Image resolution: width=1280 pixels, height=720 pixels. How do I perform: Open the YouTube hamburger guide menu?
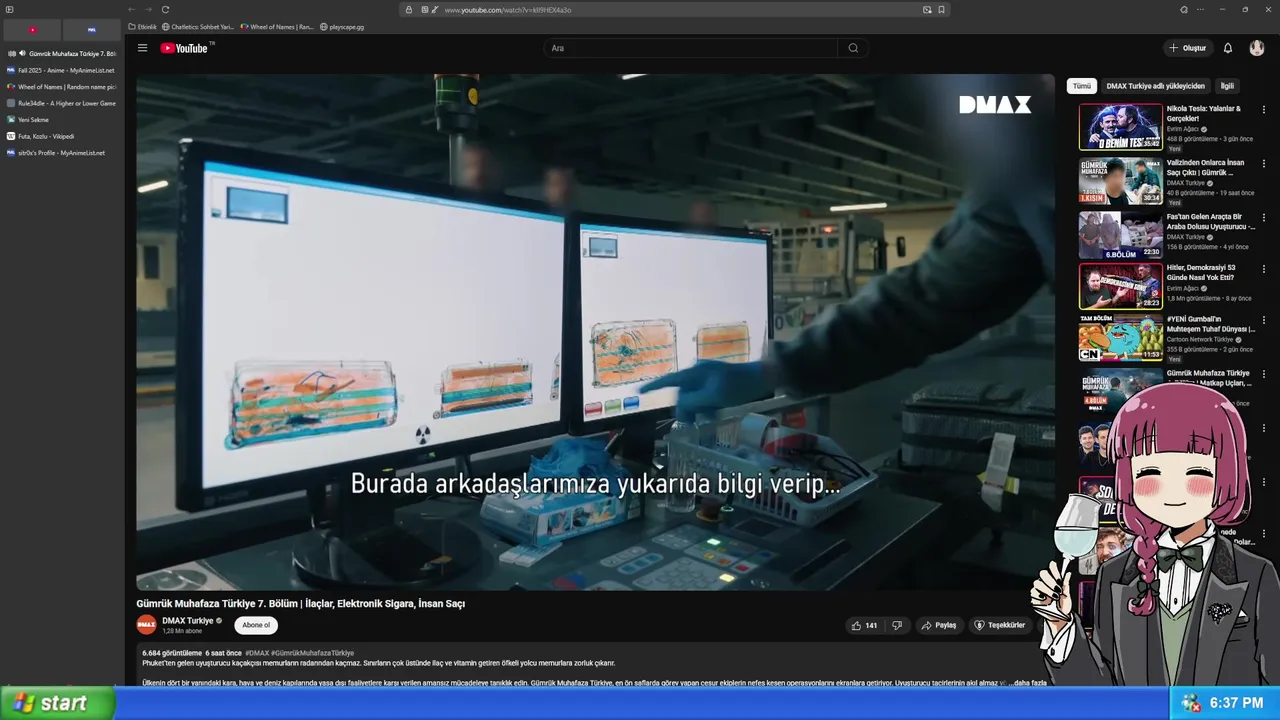[x=142, y=48]
